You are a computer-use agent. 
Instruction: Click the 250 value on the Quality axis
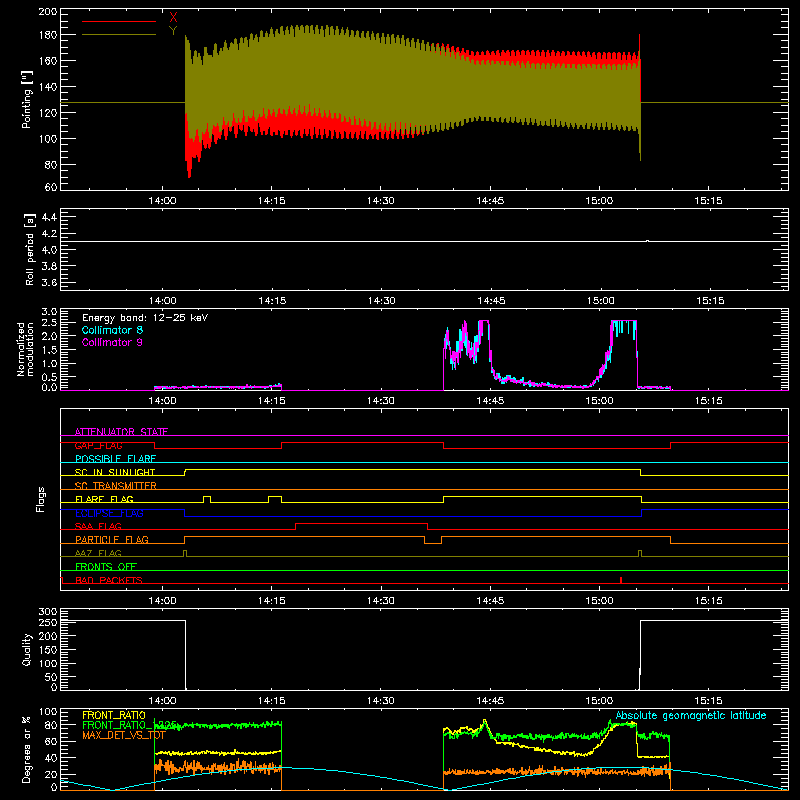[x=48, y=623]
